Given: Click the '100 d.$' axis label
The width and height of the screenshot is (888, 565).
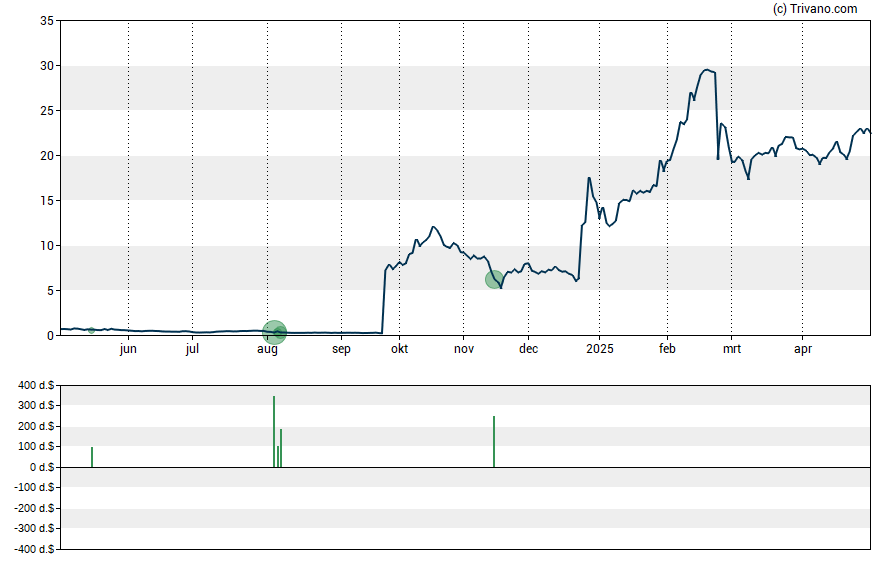Looking at the screenshot, I should click(x=36, y=447).
